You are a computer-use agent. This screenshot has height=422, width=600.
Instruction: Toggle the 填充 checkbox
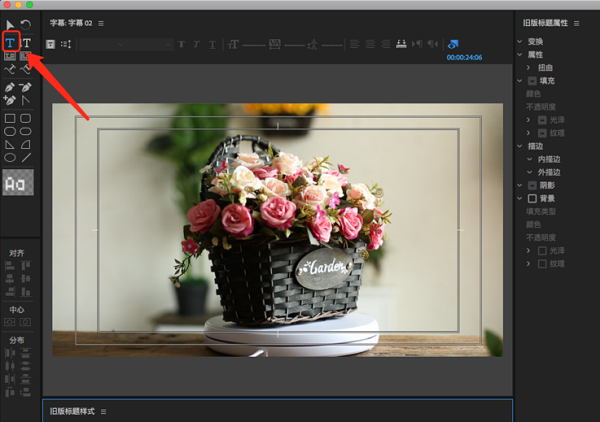click(532, 80)
